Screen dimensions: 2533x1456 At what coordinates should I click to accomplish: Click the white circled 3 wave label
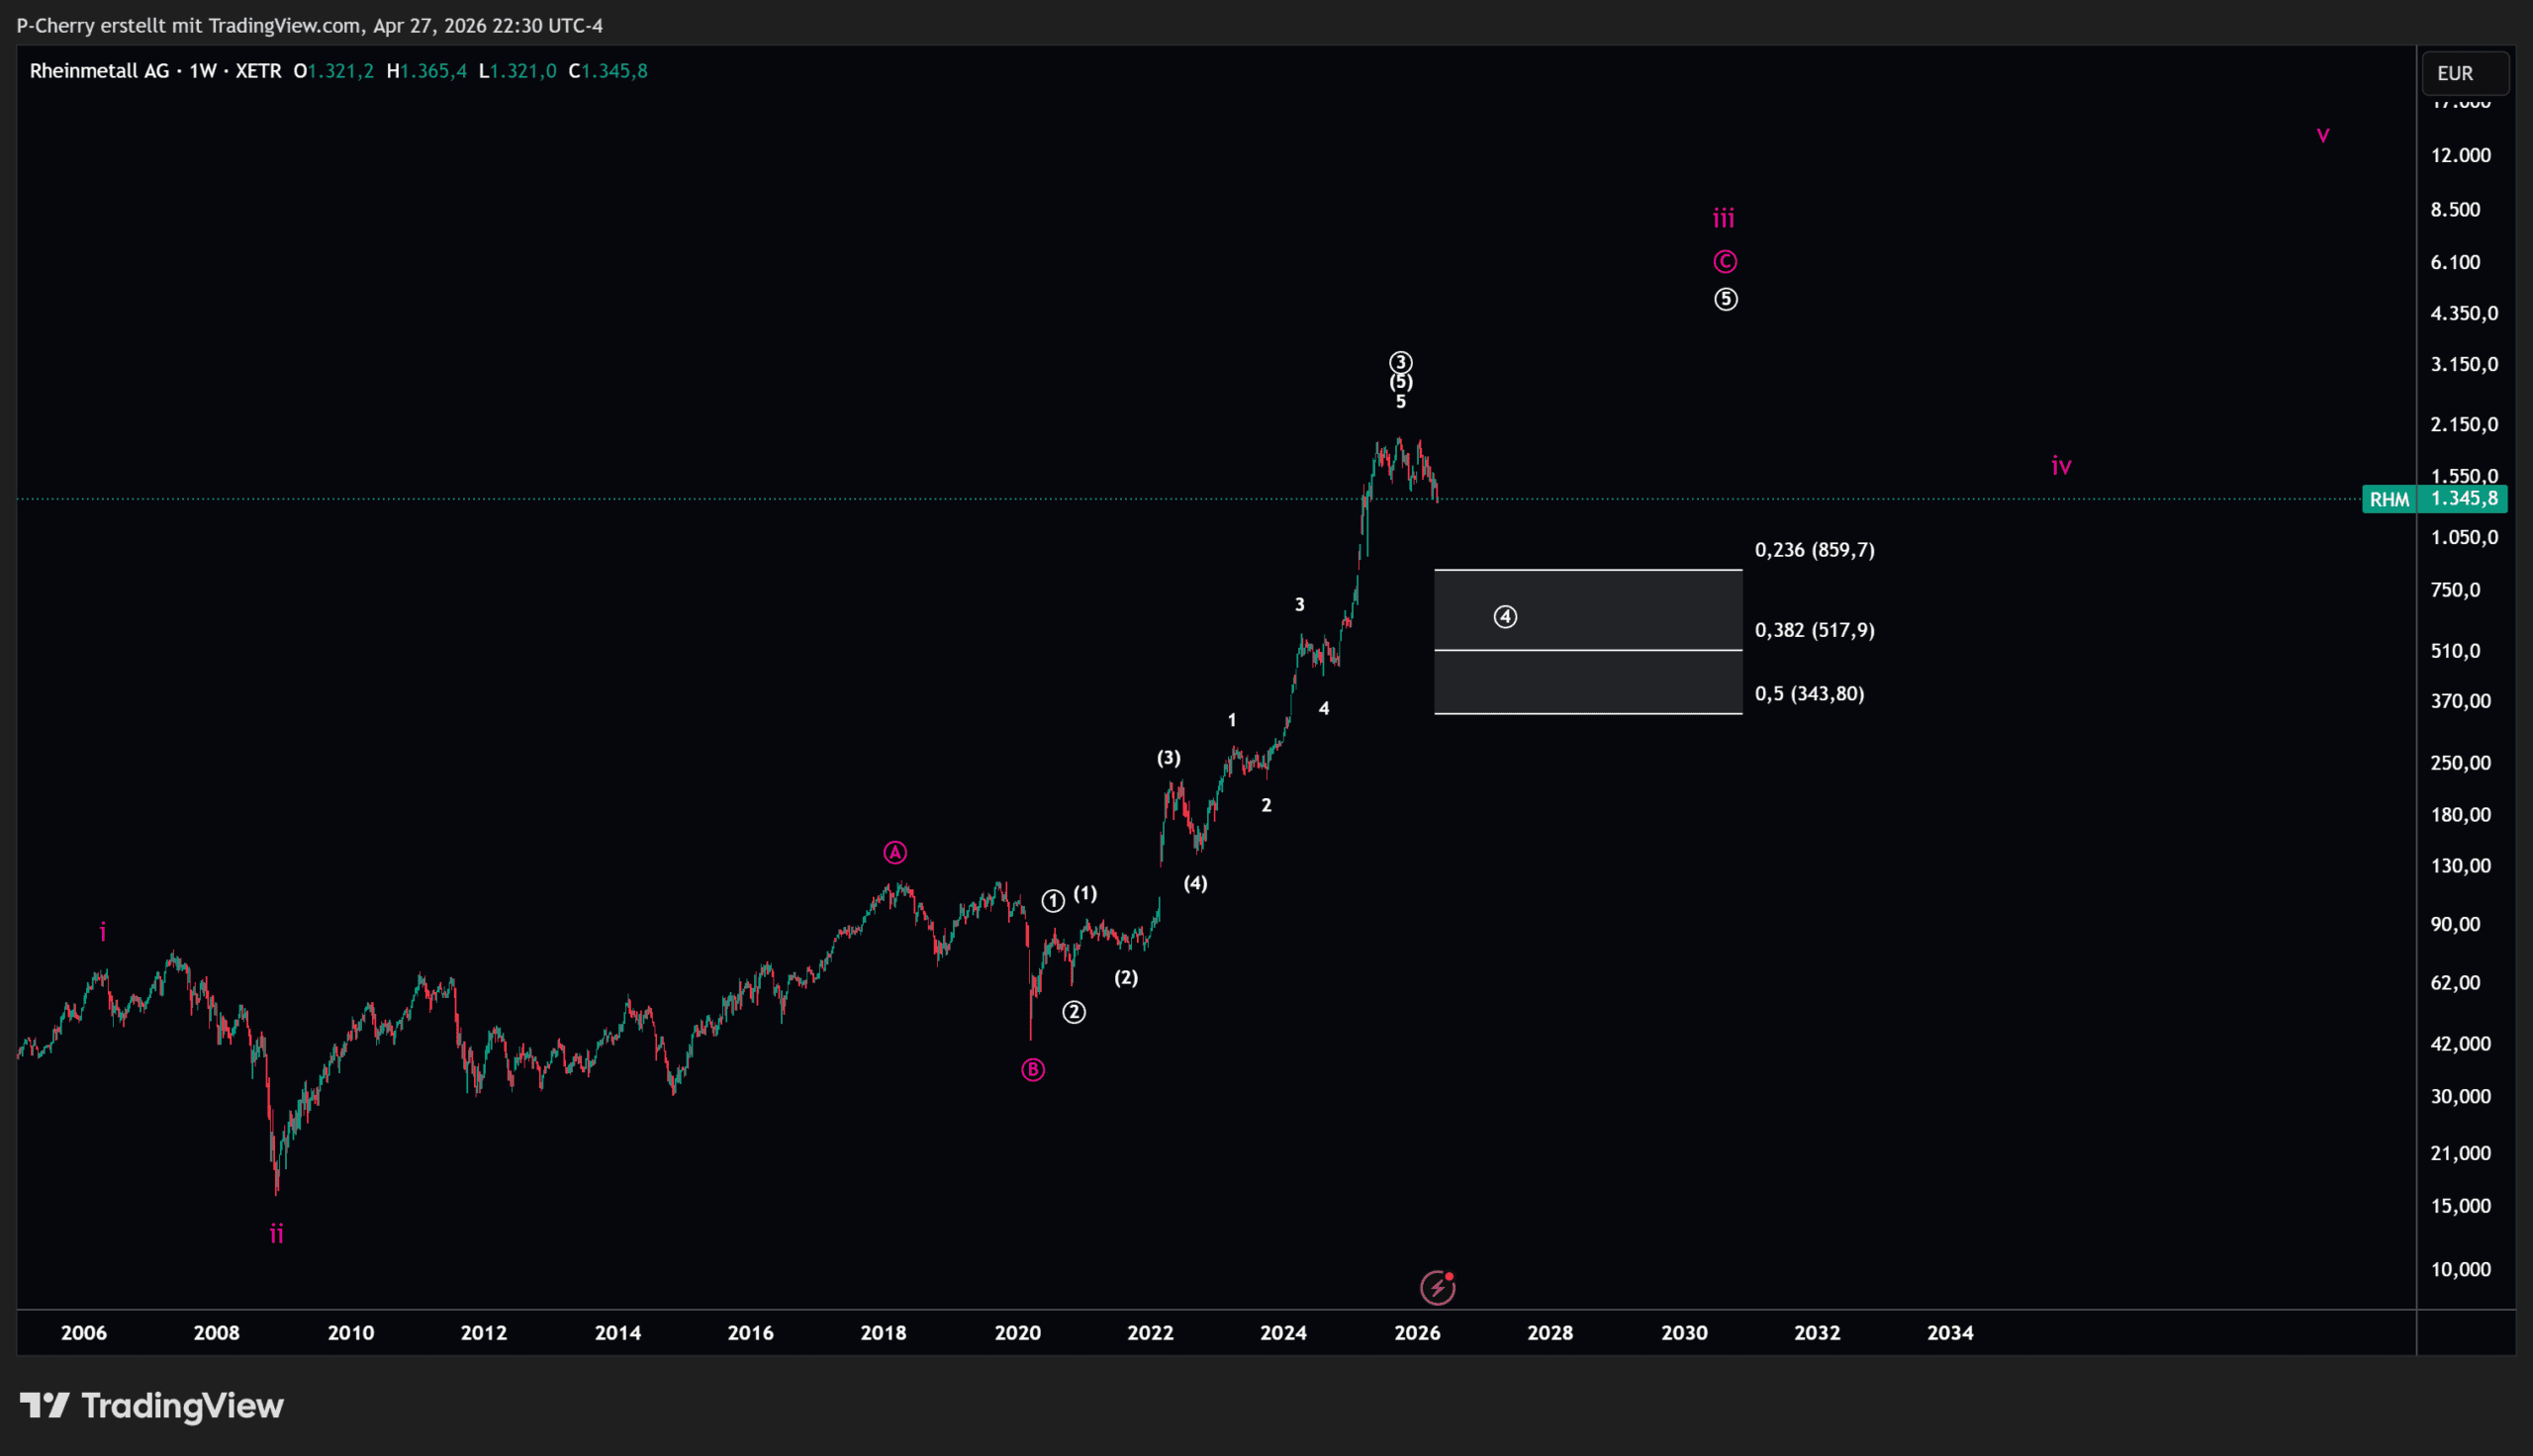click(1400, 362)
